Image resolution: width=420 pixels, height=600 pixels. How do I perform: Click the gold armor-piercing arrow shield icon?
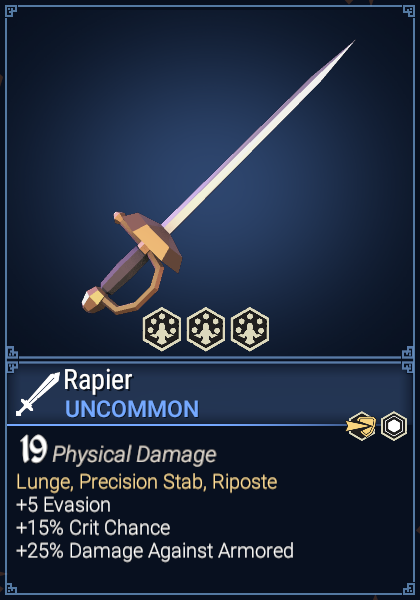tap(361, 426)
